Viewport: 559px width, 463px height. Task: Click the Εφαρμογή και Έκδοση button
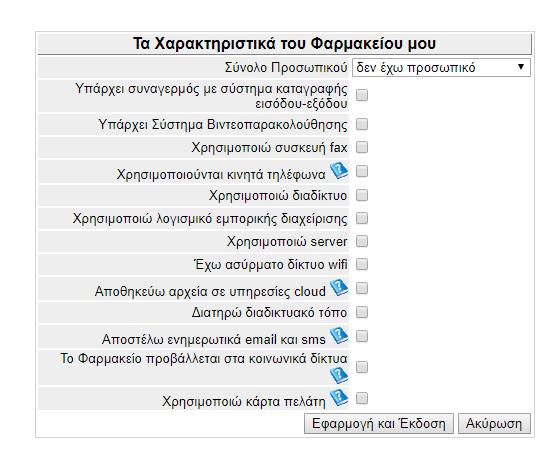point(379,423)
